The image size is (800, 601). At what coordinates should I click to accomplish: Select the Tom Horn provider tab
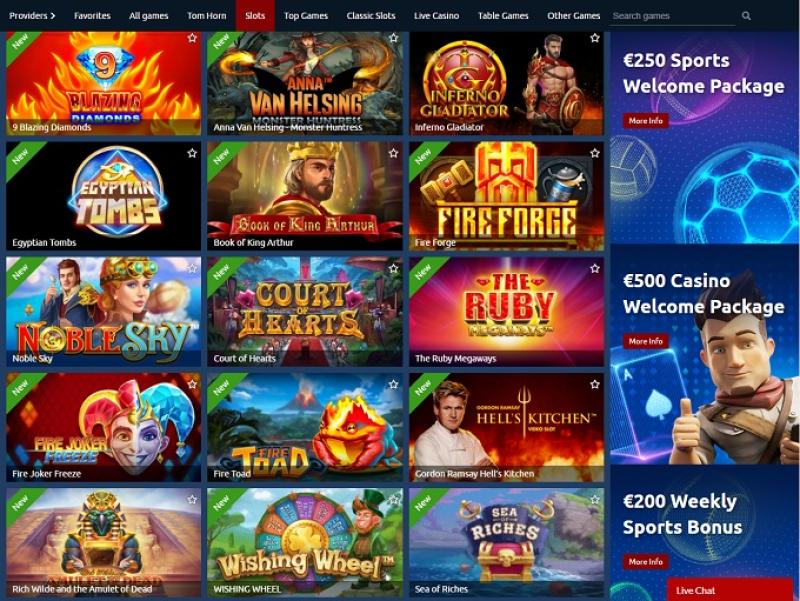coord(207,16)
